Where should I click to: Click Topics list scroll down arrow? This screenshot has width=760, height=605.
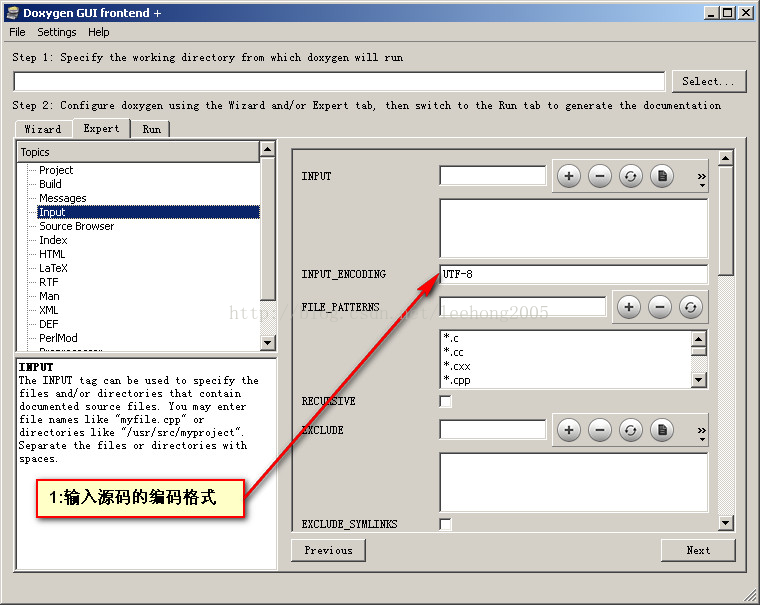[268, 342]
